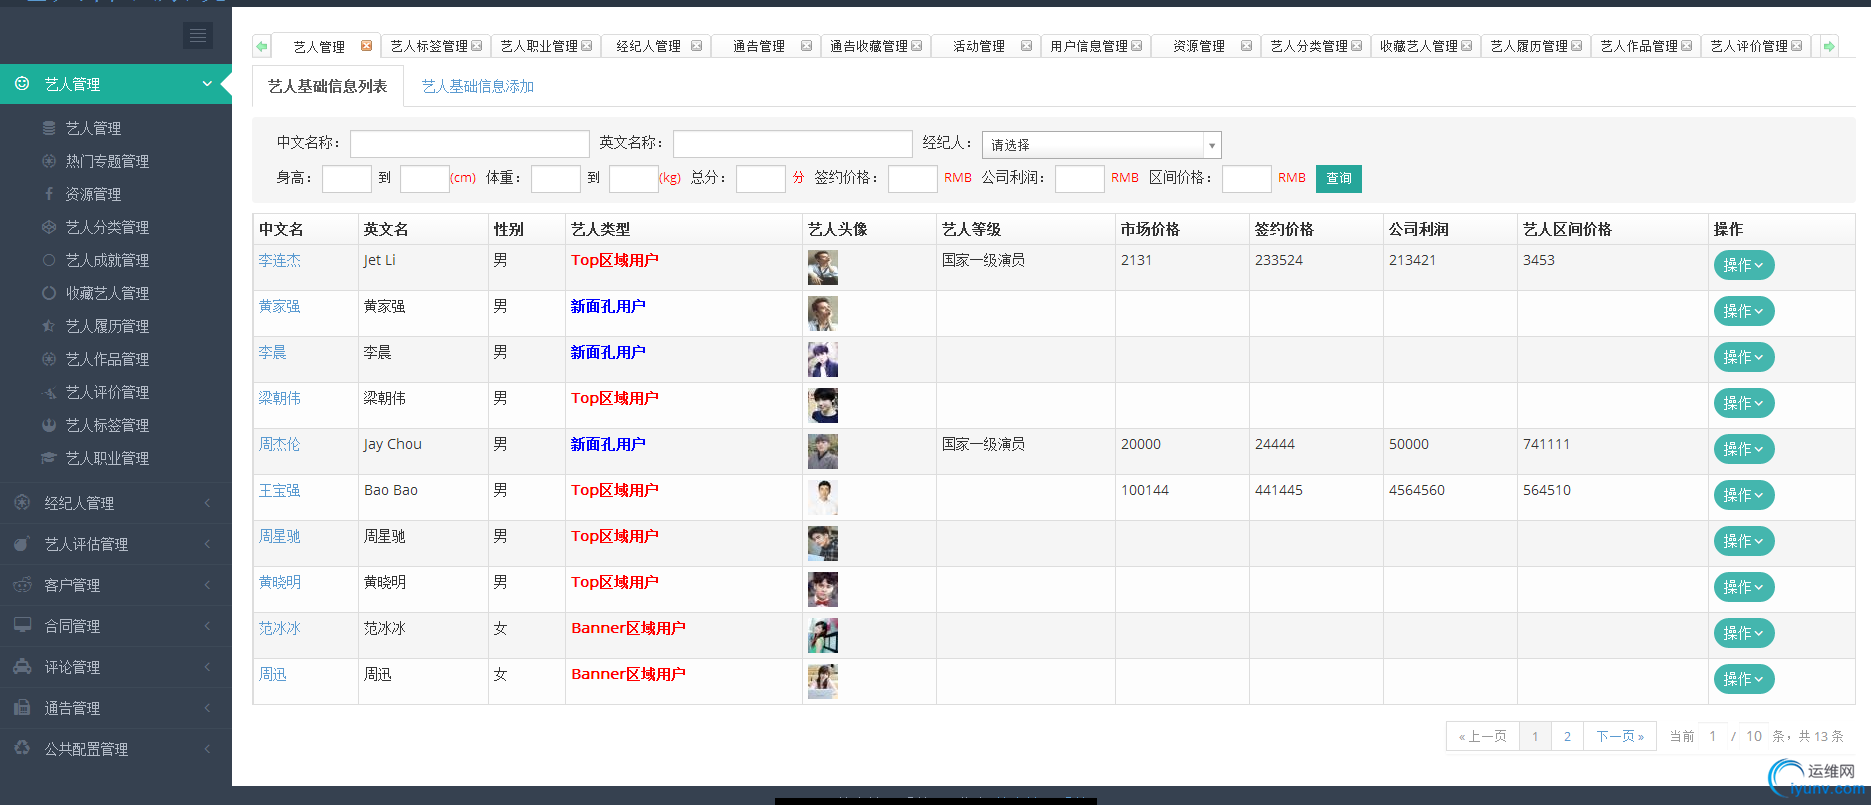Focus the 中文名称 search field
This screenshot has width=1871, height=805.
point(469,144)
